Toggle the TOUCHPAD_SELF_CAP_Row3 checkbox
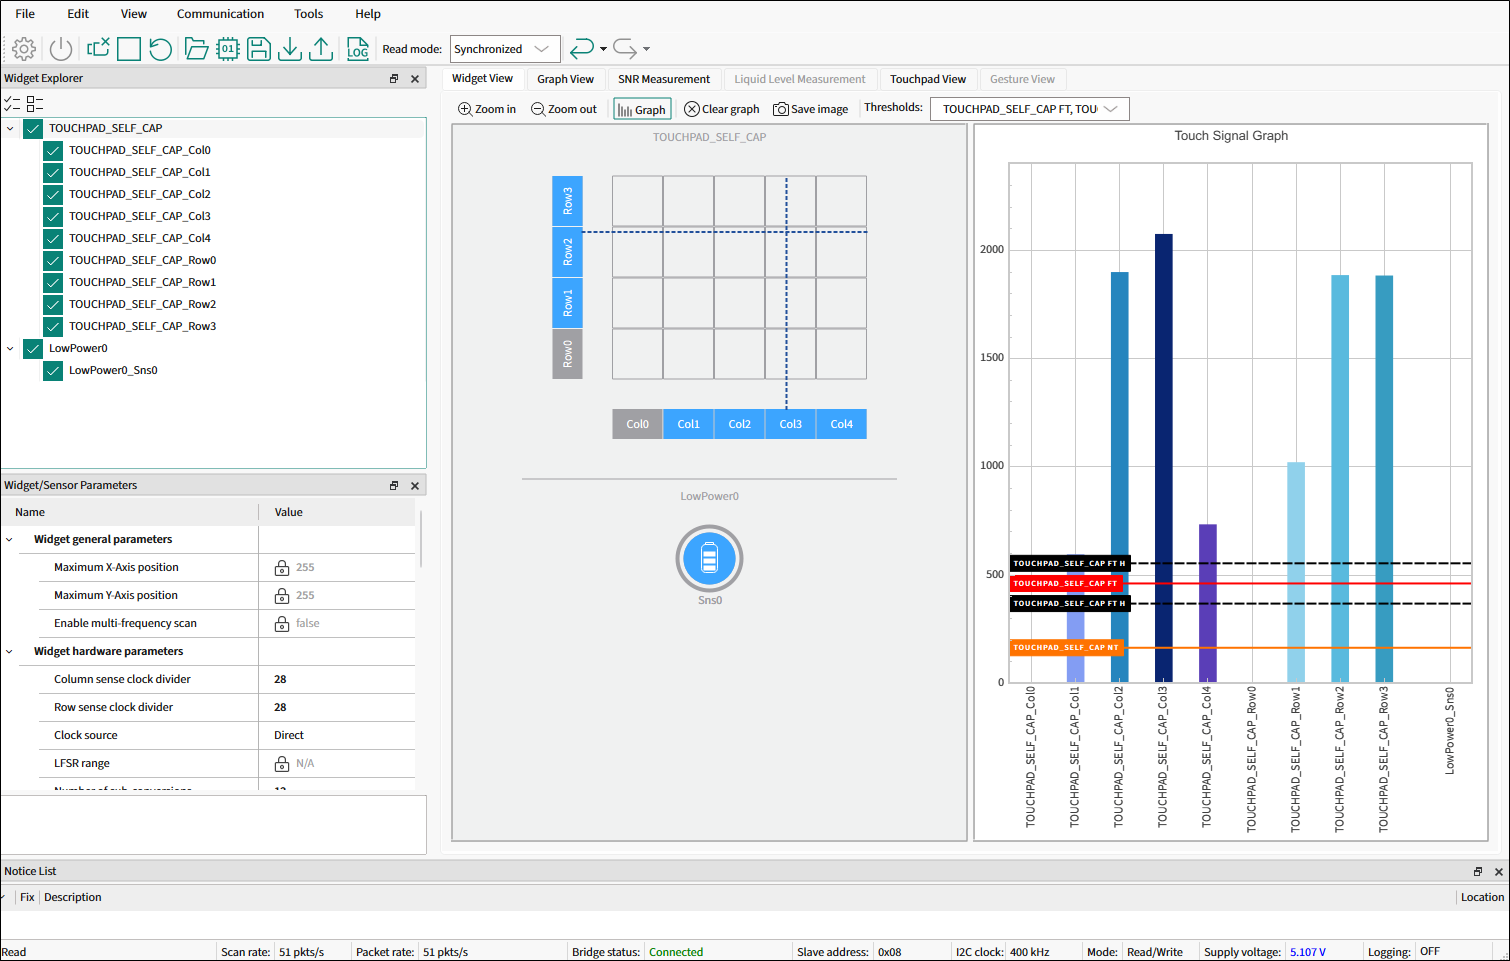The width and height of the screenshot is (1510, 961). 53,326
